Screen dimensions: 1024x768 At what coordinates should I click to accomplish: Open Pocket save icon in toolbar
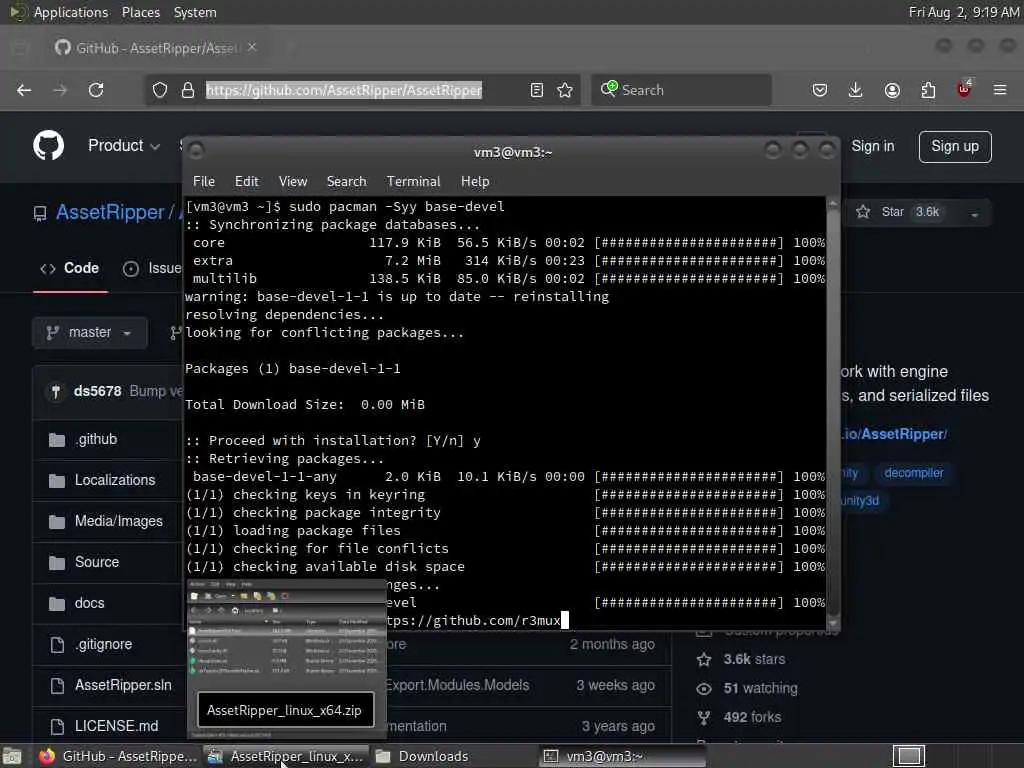820,90
